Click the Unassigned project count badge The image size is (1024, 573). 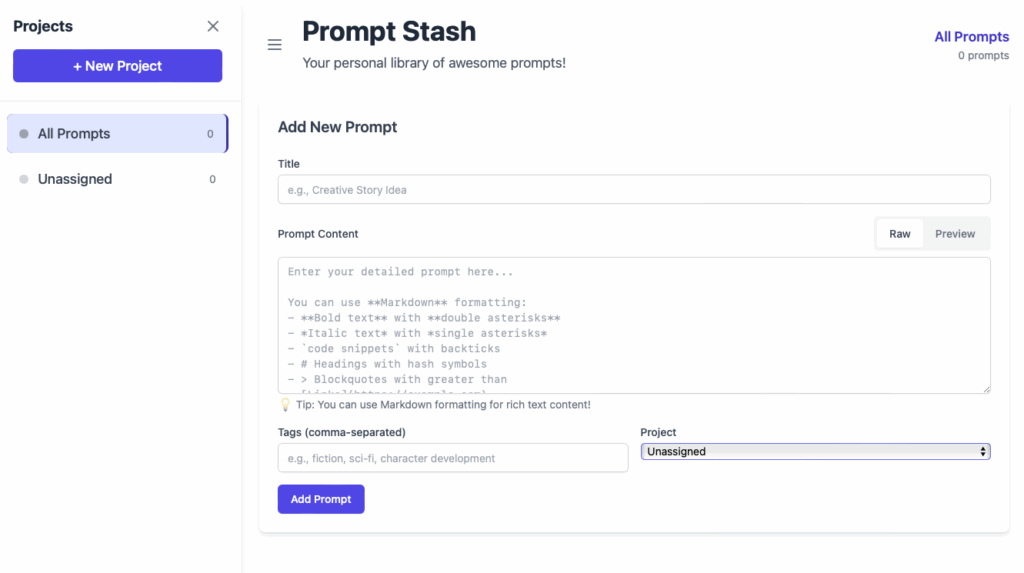tap(212, 180)
